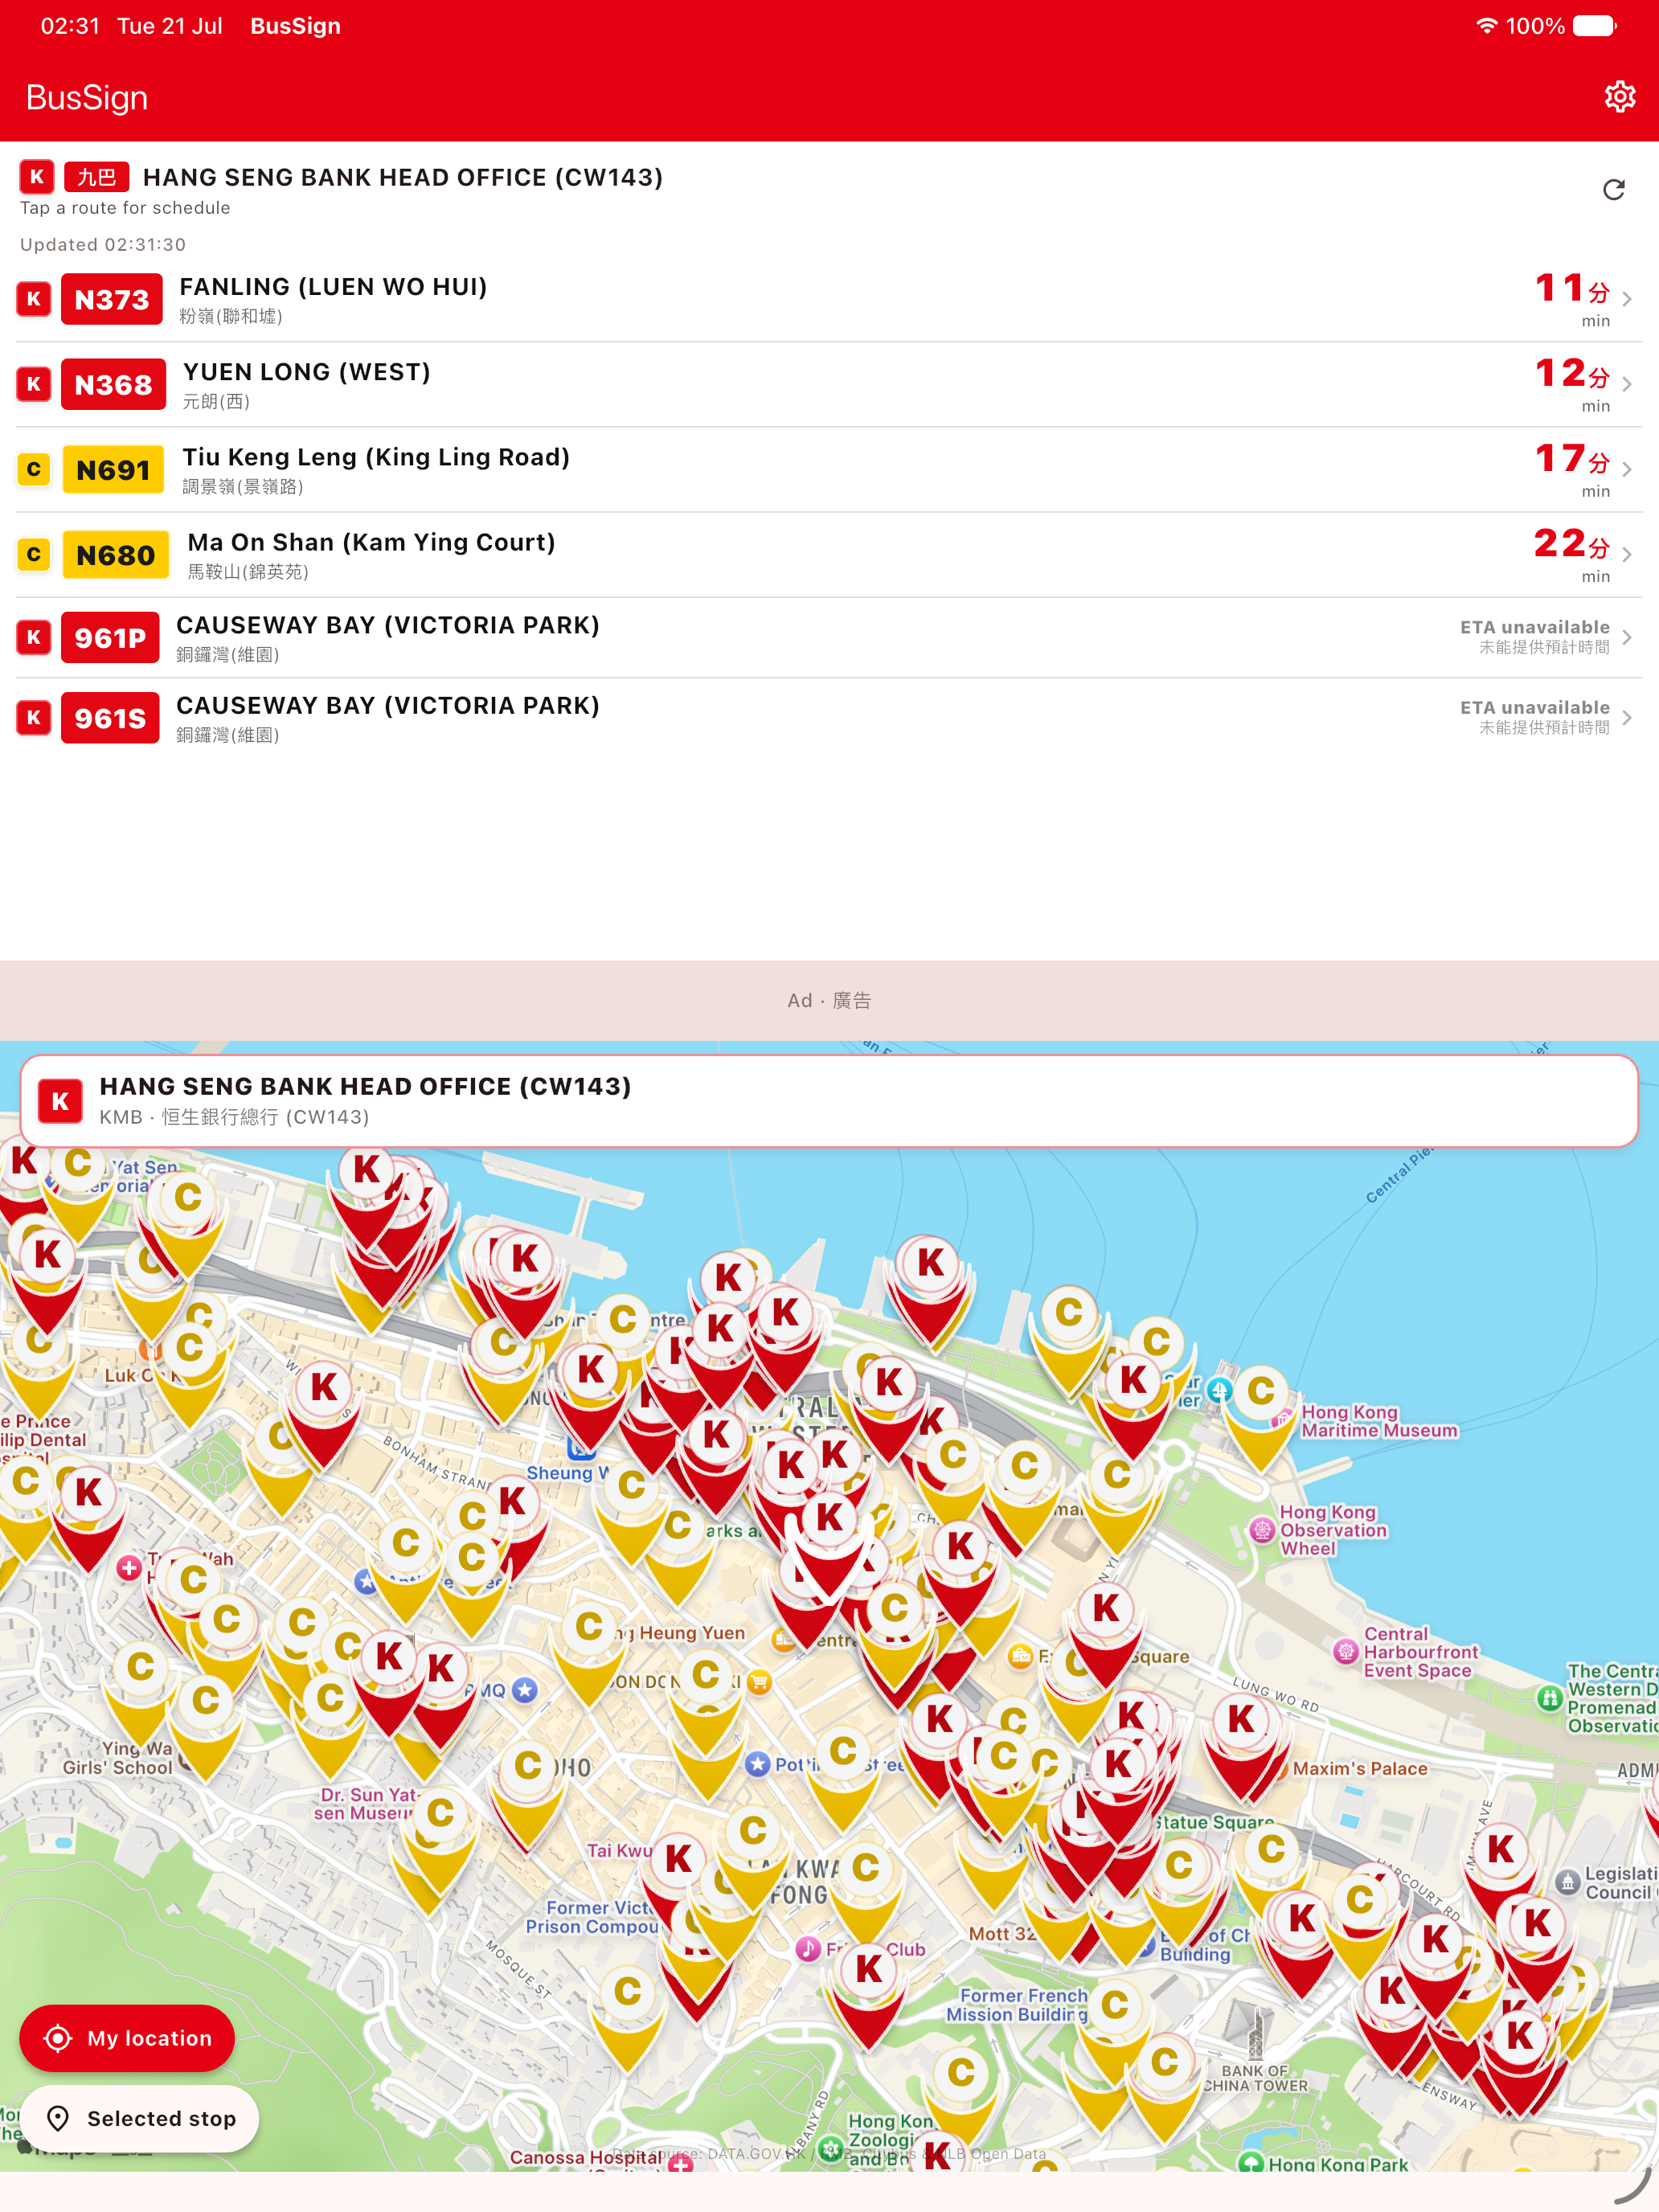This screenshot has width=1659, height=2212.
Task: Open route N368 to Yuen Long schedule
Action: [x=829, y=385]
